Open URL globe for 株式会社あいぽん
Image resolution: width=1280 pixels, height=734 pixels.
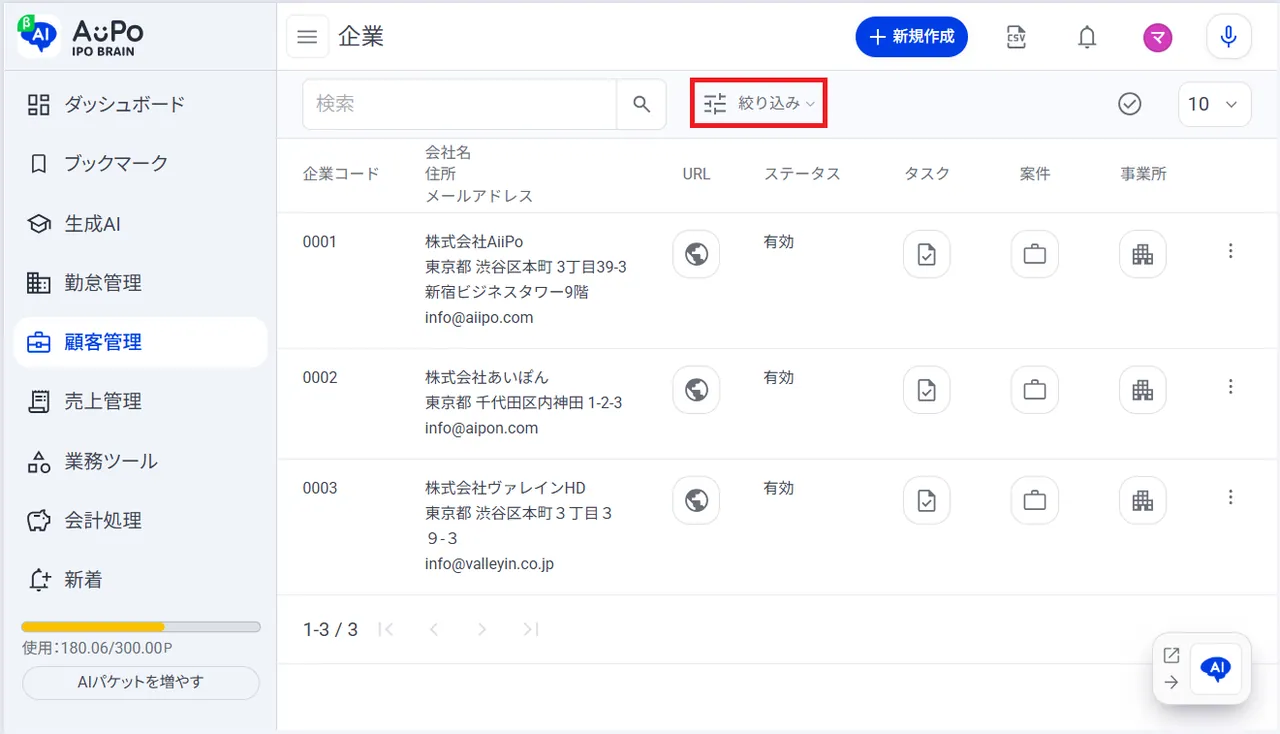click(x=696, y=390)
